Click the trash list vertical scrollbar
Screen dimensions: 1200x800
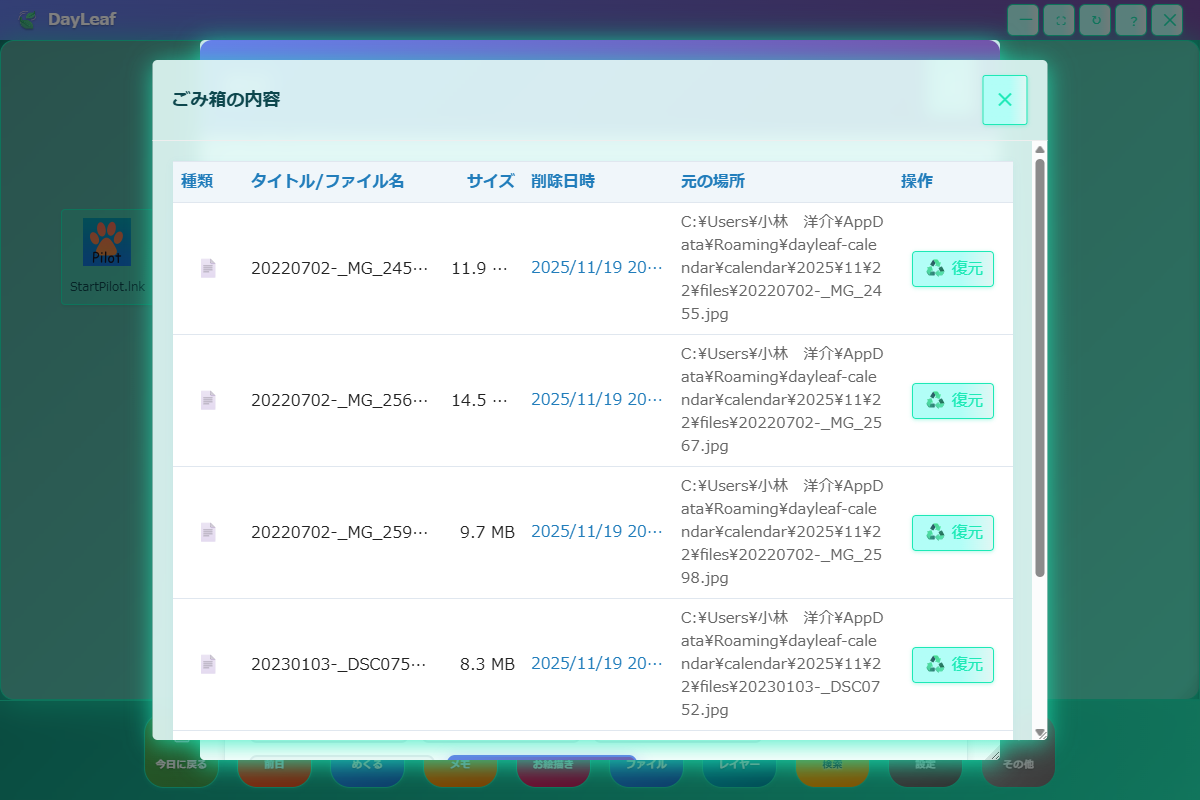point(1039,370)
